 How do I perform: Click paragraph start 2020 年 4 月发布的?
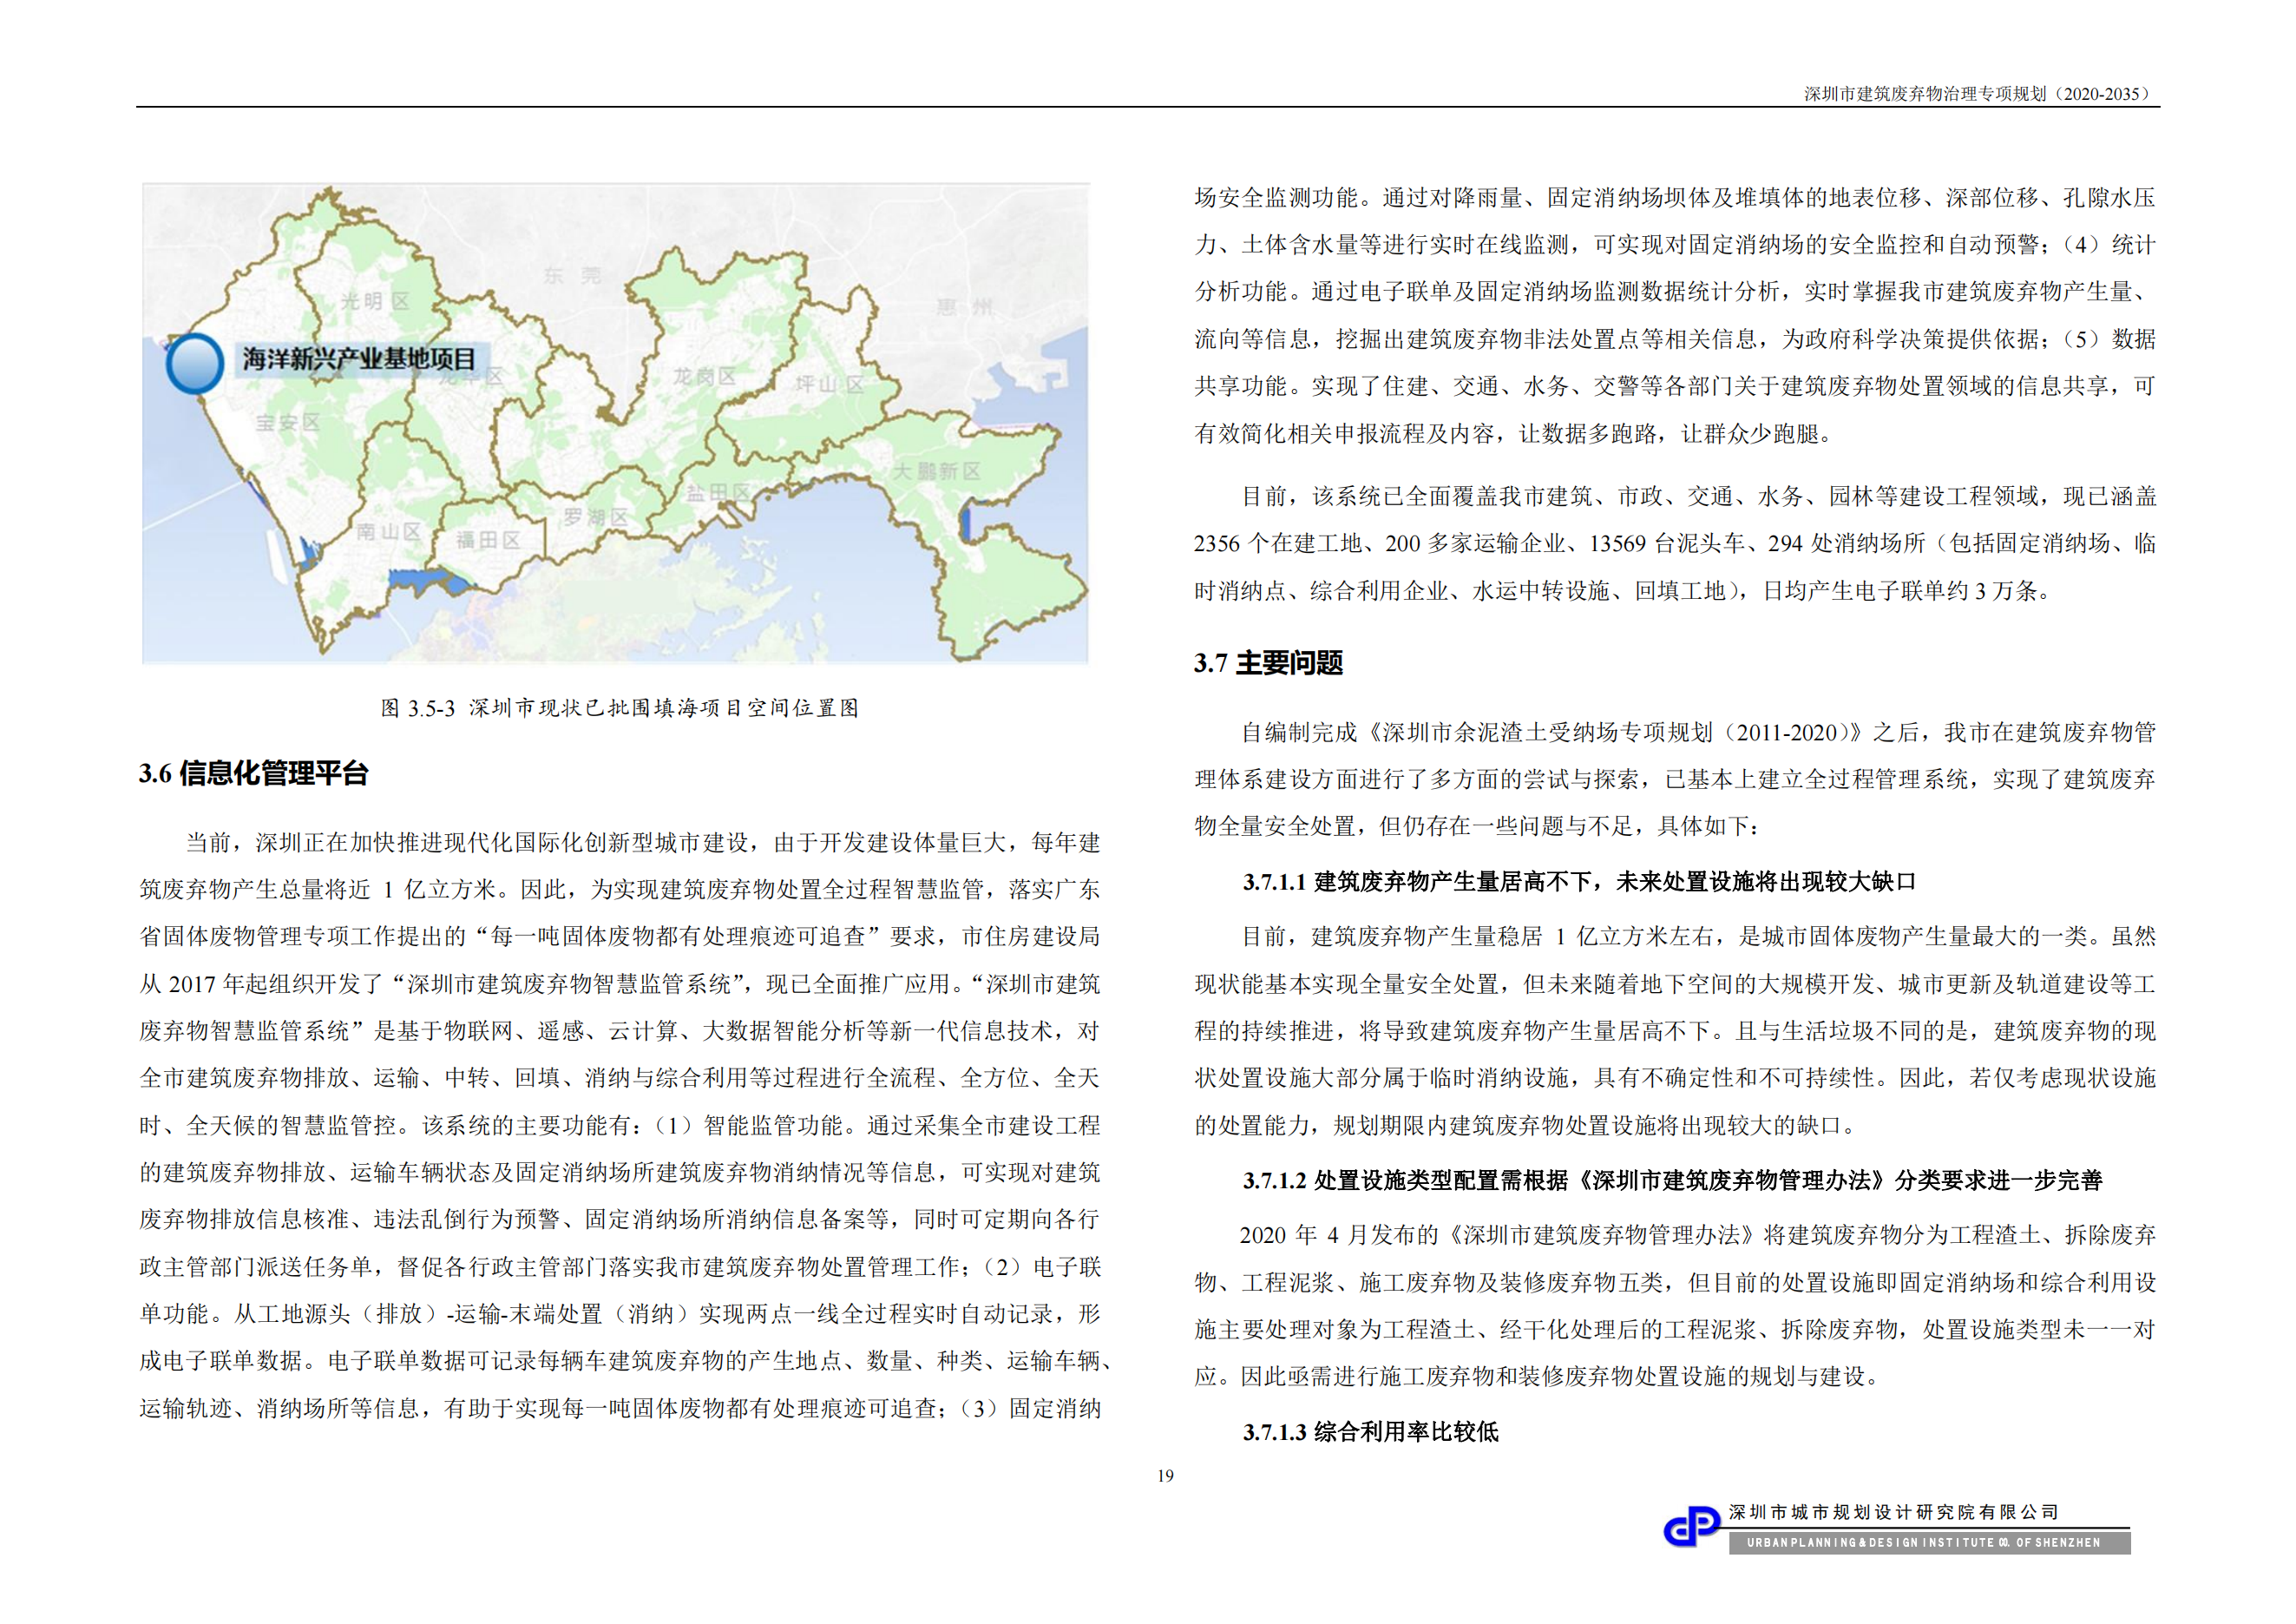(1339, 1235)
